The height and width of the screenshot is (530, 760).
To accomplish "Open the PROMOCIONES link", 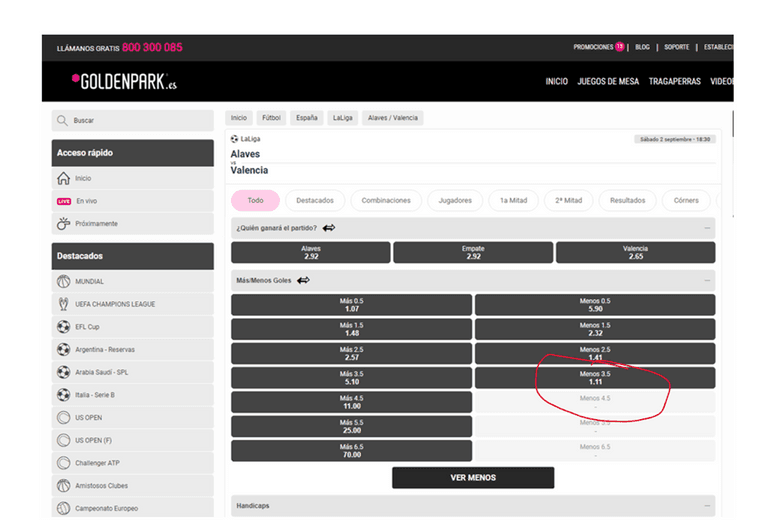I will [593, 47].
